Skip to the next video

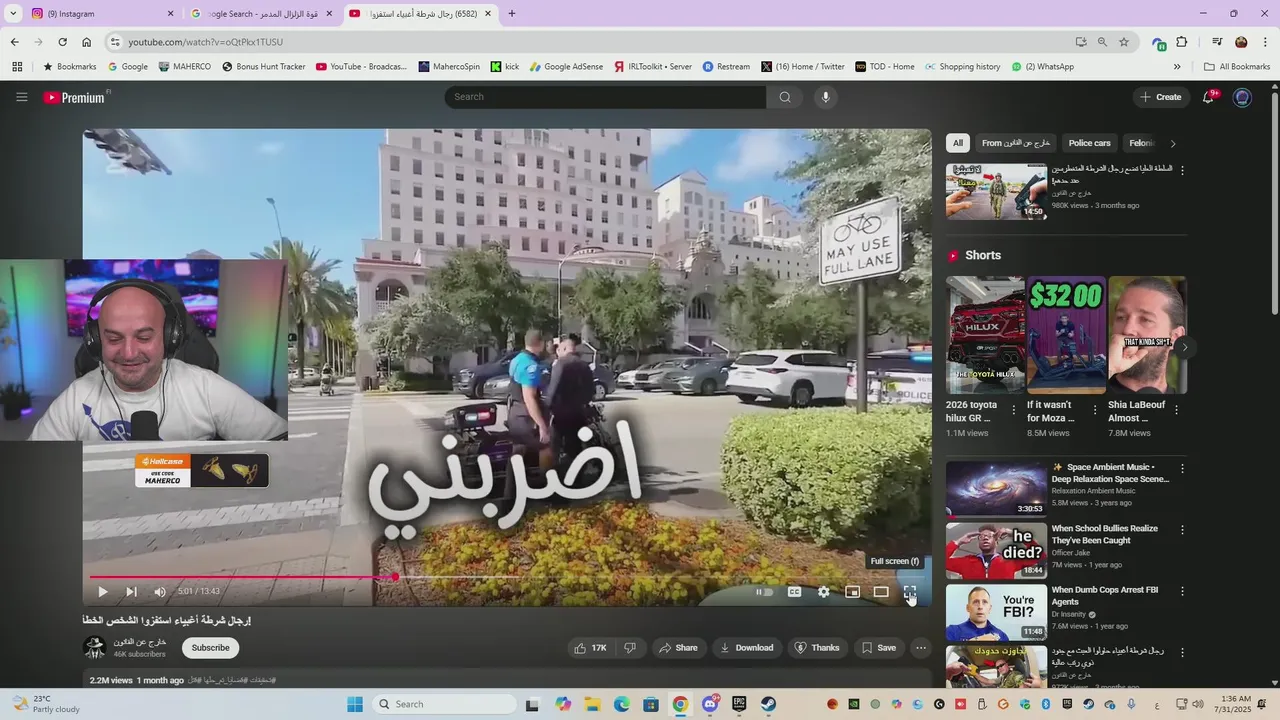point(131,592)
